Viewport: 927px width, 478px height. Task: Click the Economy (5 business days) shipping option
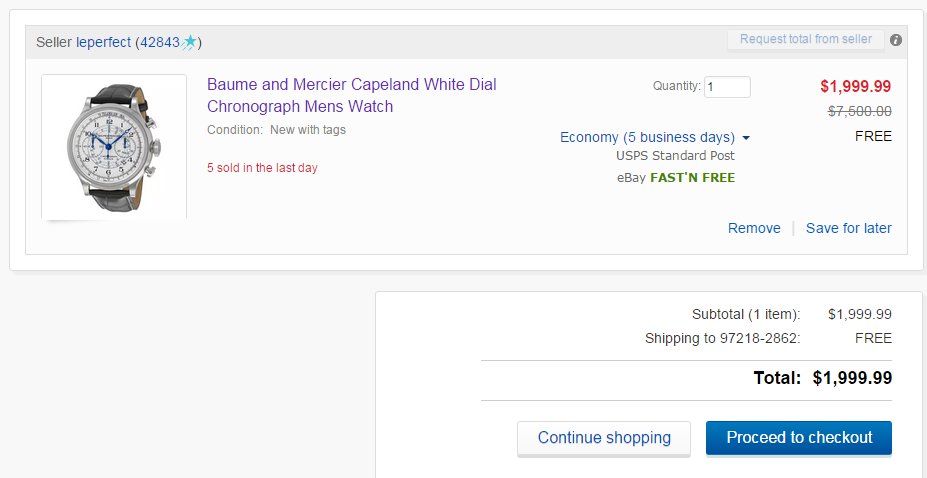[647, 137]
